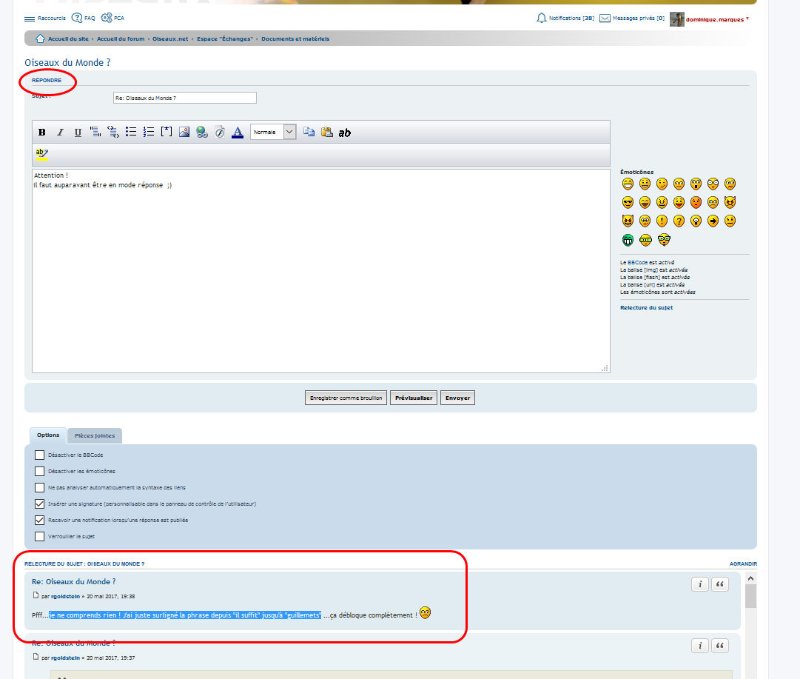Tick the Verrouiller le sujet checkbox

tap(40, 536)
